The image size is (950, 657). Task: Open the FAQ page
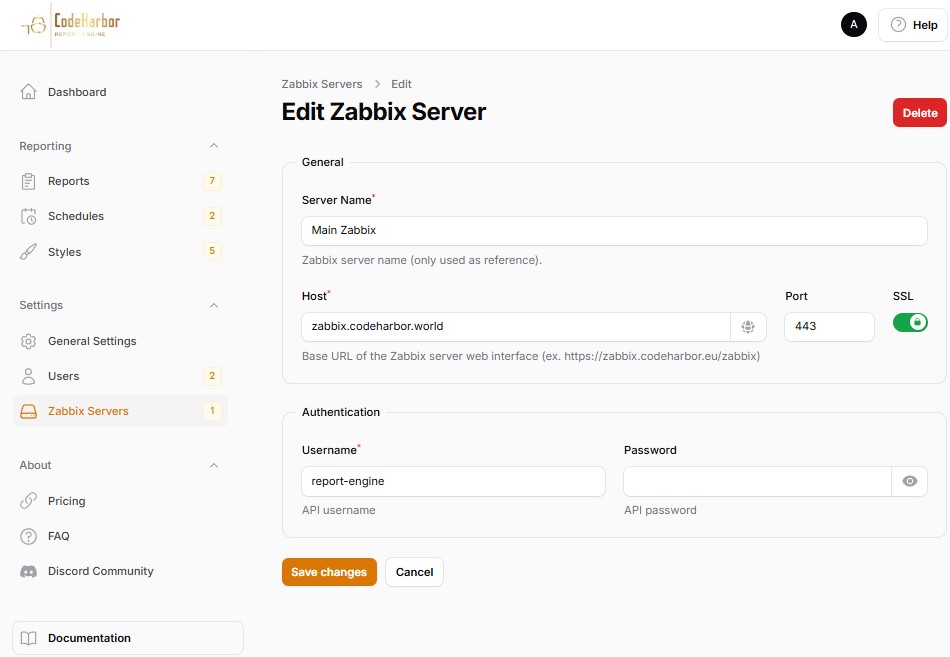click(120, 536)
